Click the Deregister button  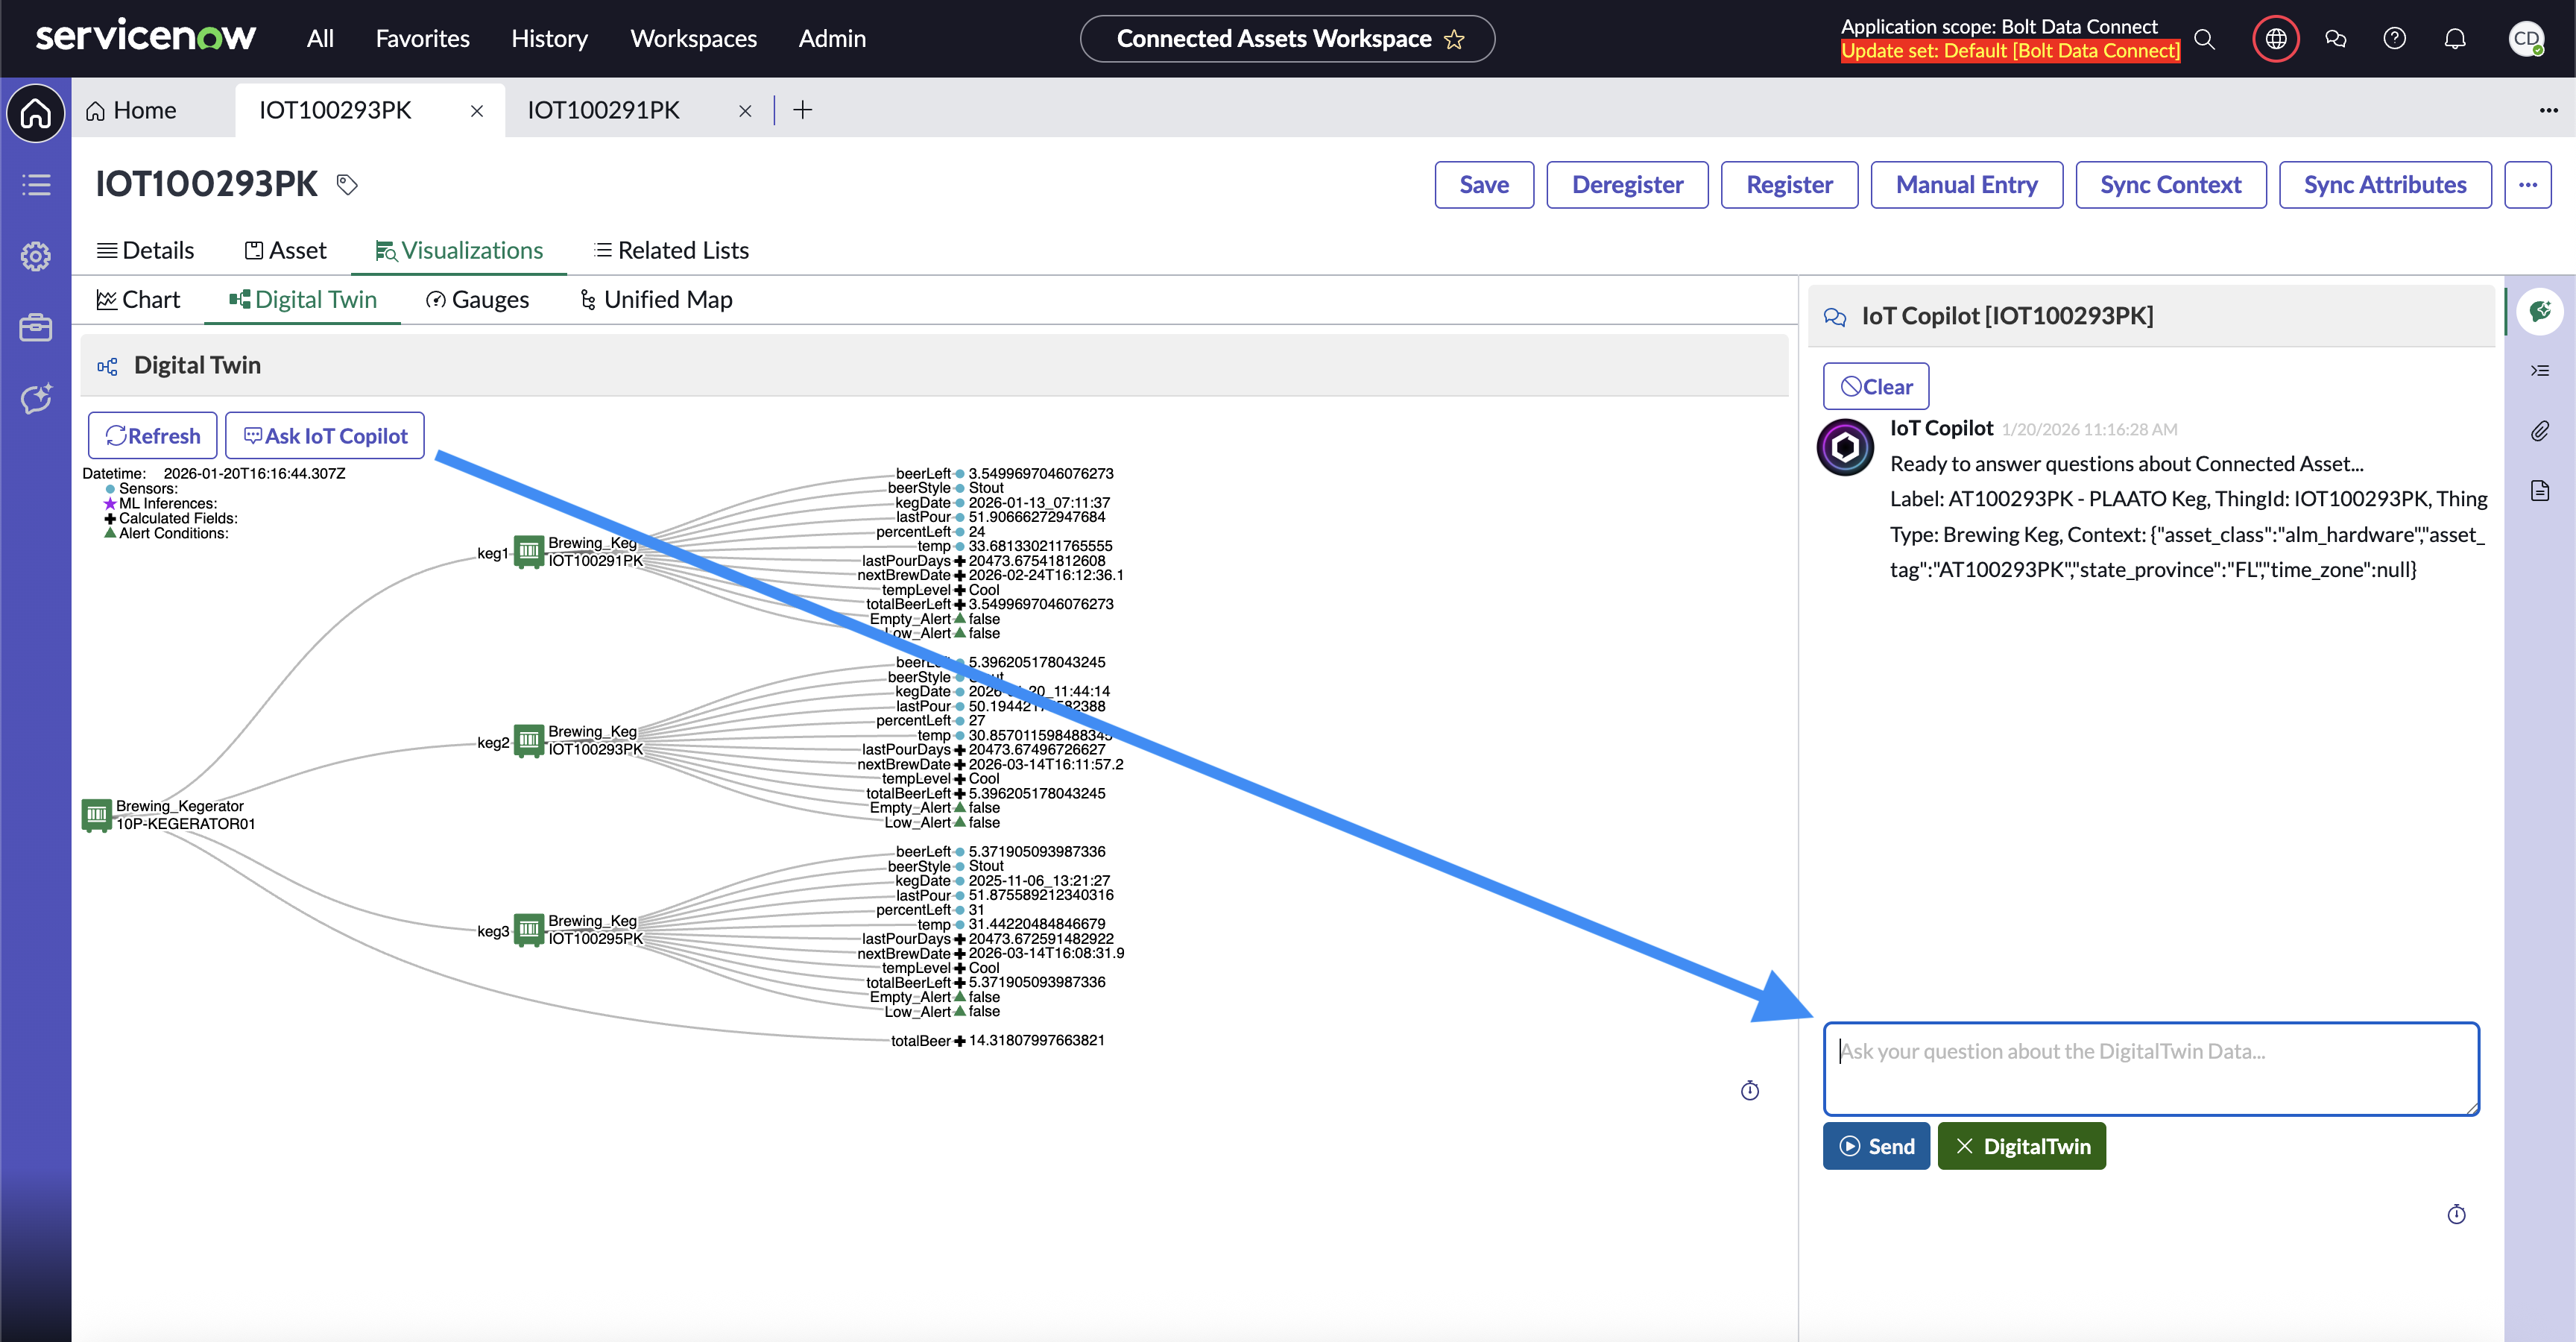[x=1627, y=184]
